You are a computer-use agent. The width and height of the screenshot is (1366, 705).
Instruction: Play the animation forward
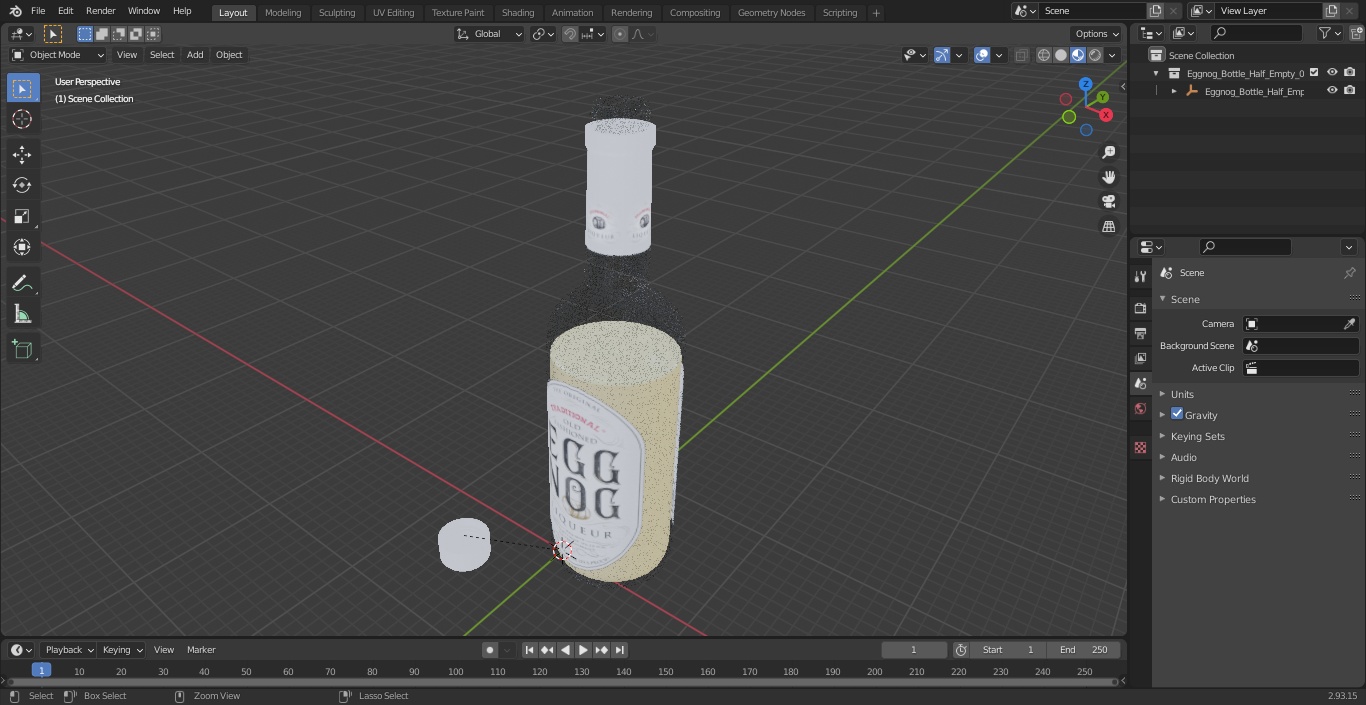click(583, 650)
